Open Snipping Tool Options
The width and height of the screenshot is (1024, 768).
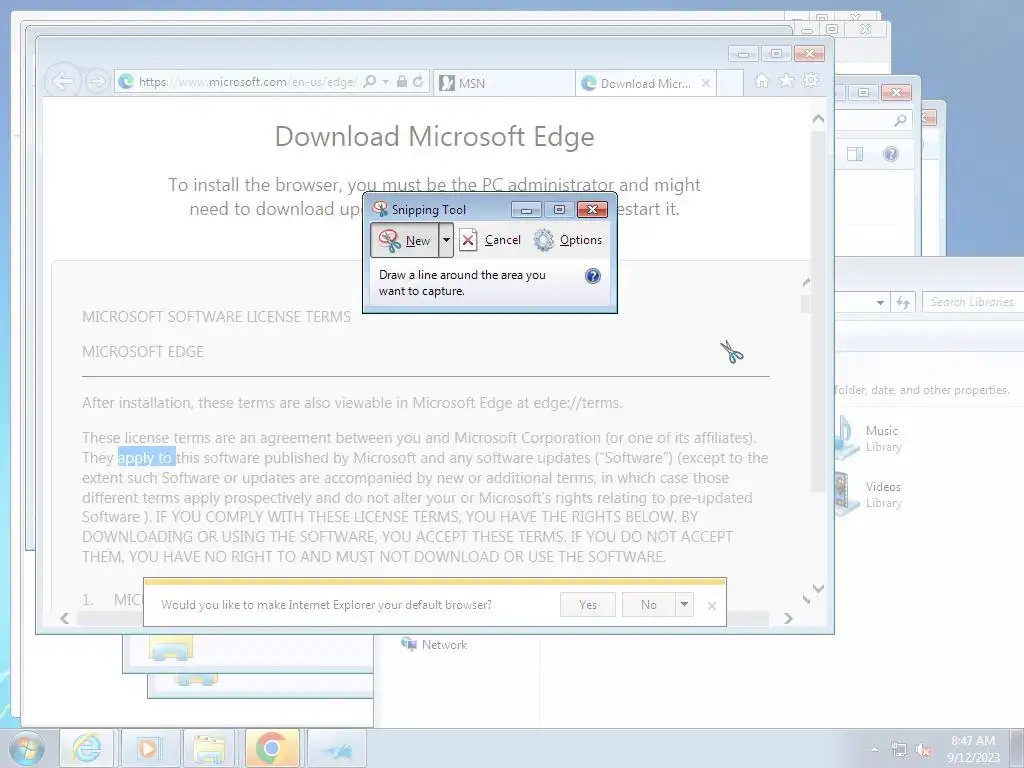coord(568,240)
